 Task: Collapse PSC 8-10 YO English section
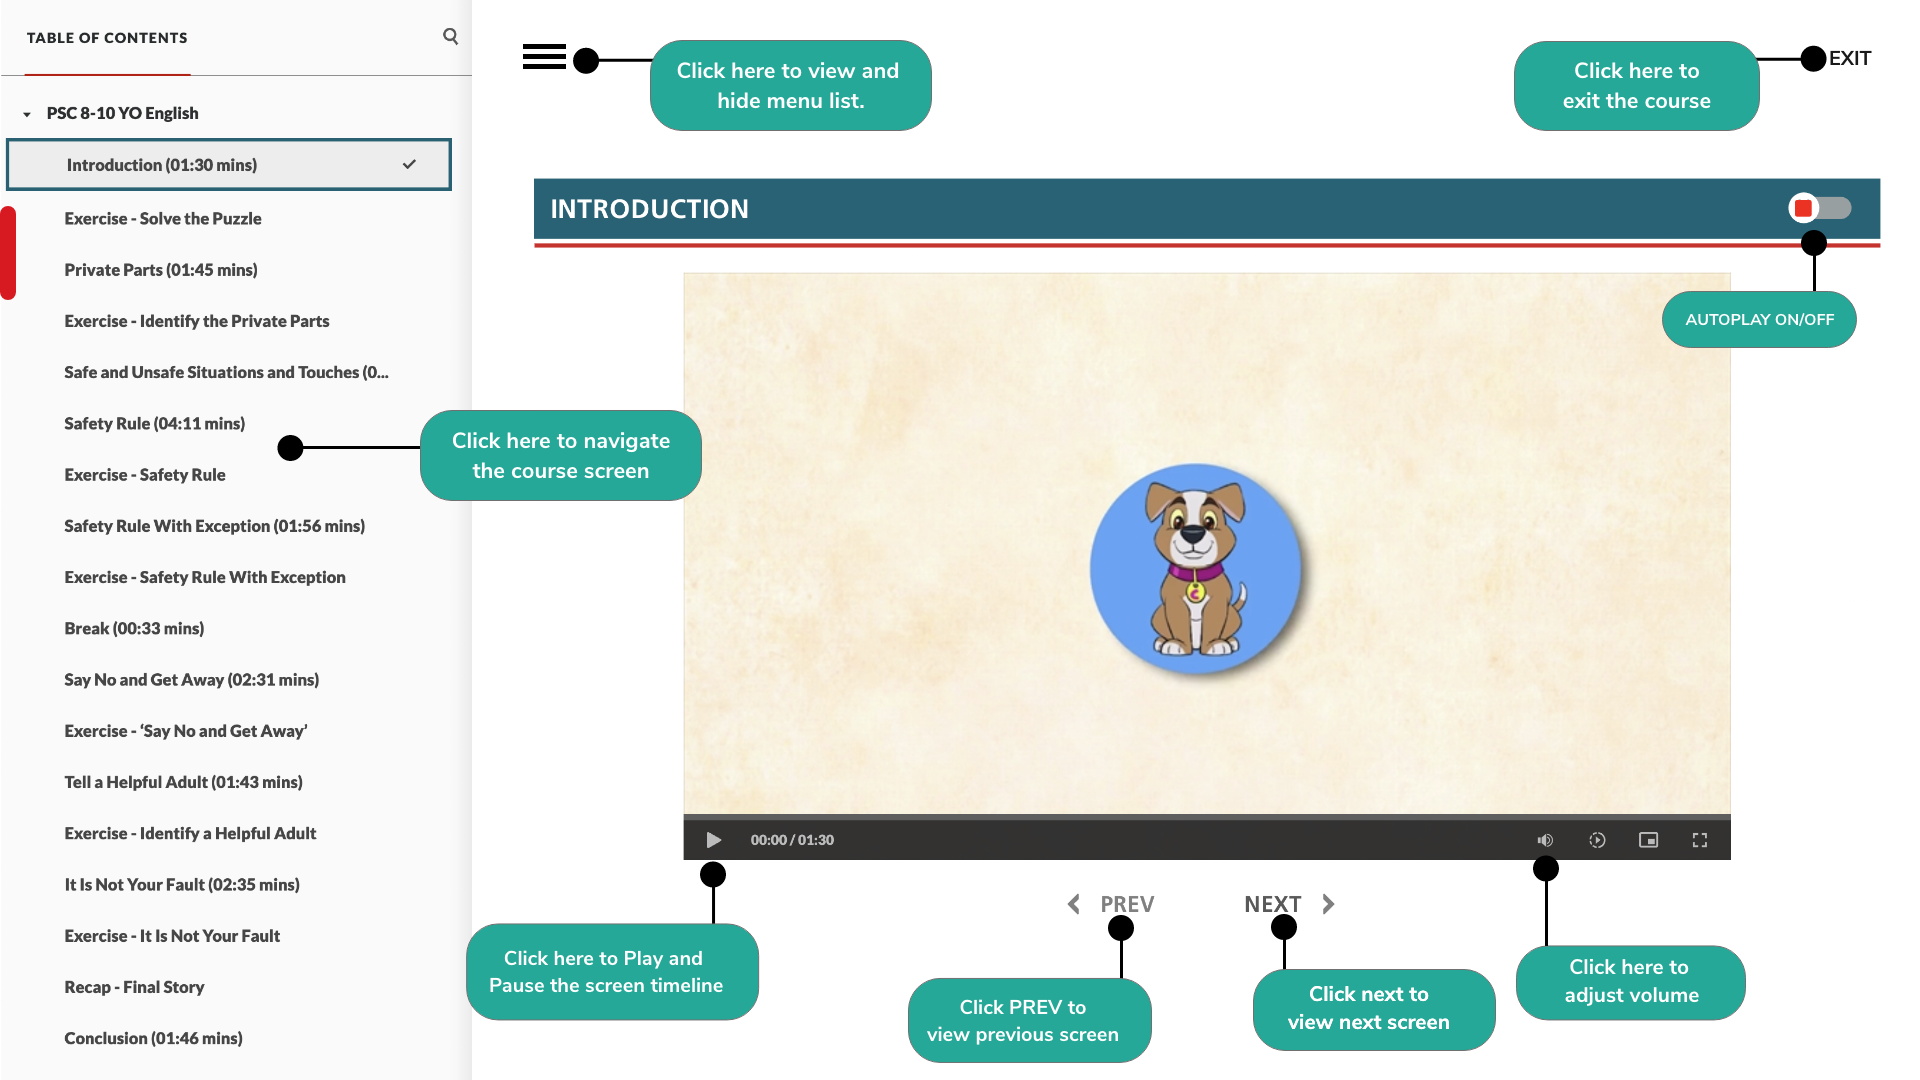click(27, 114)
